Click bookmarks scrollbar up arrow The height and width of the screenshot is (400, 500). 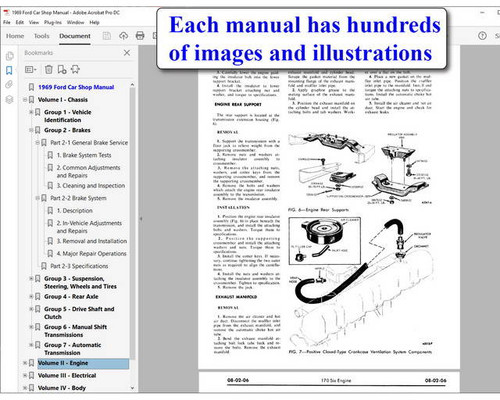point(132,85)
